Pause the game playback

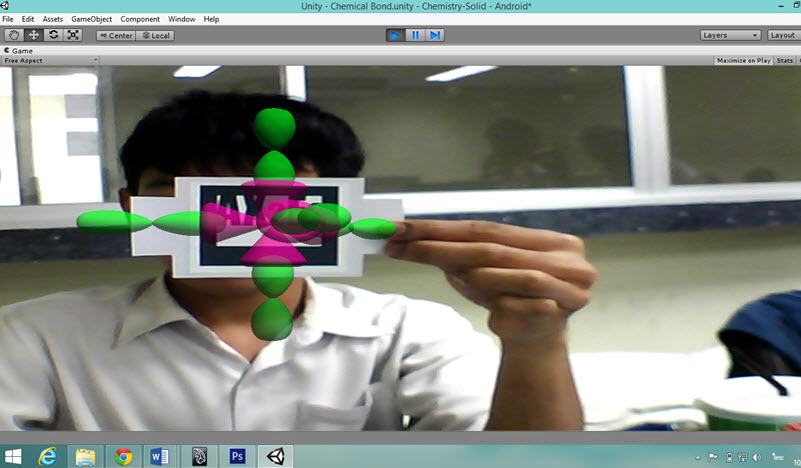[415, 35]
